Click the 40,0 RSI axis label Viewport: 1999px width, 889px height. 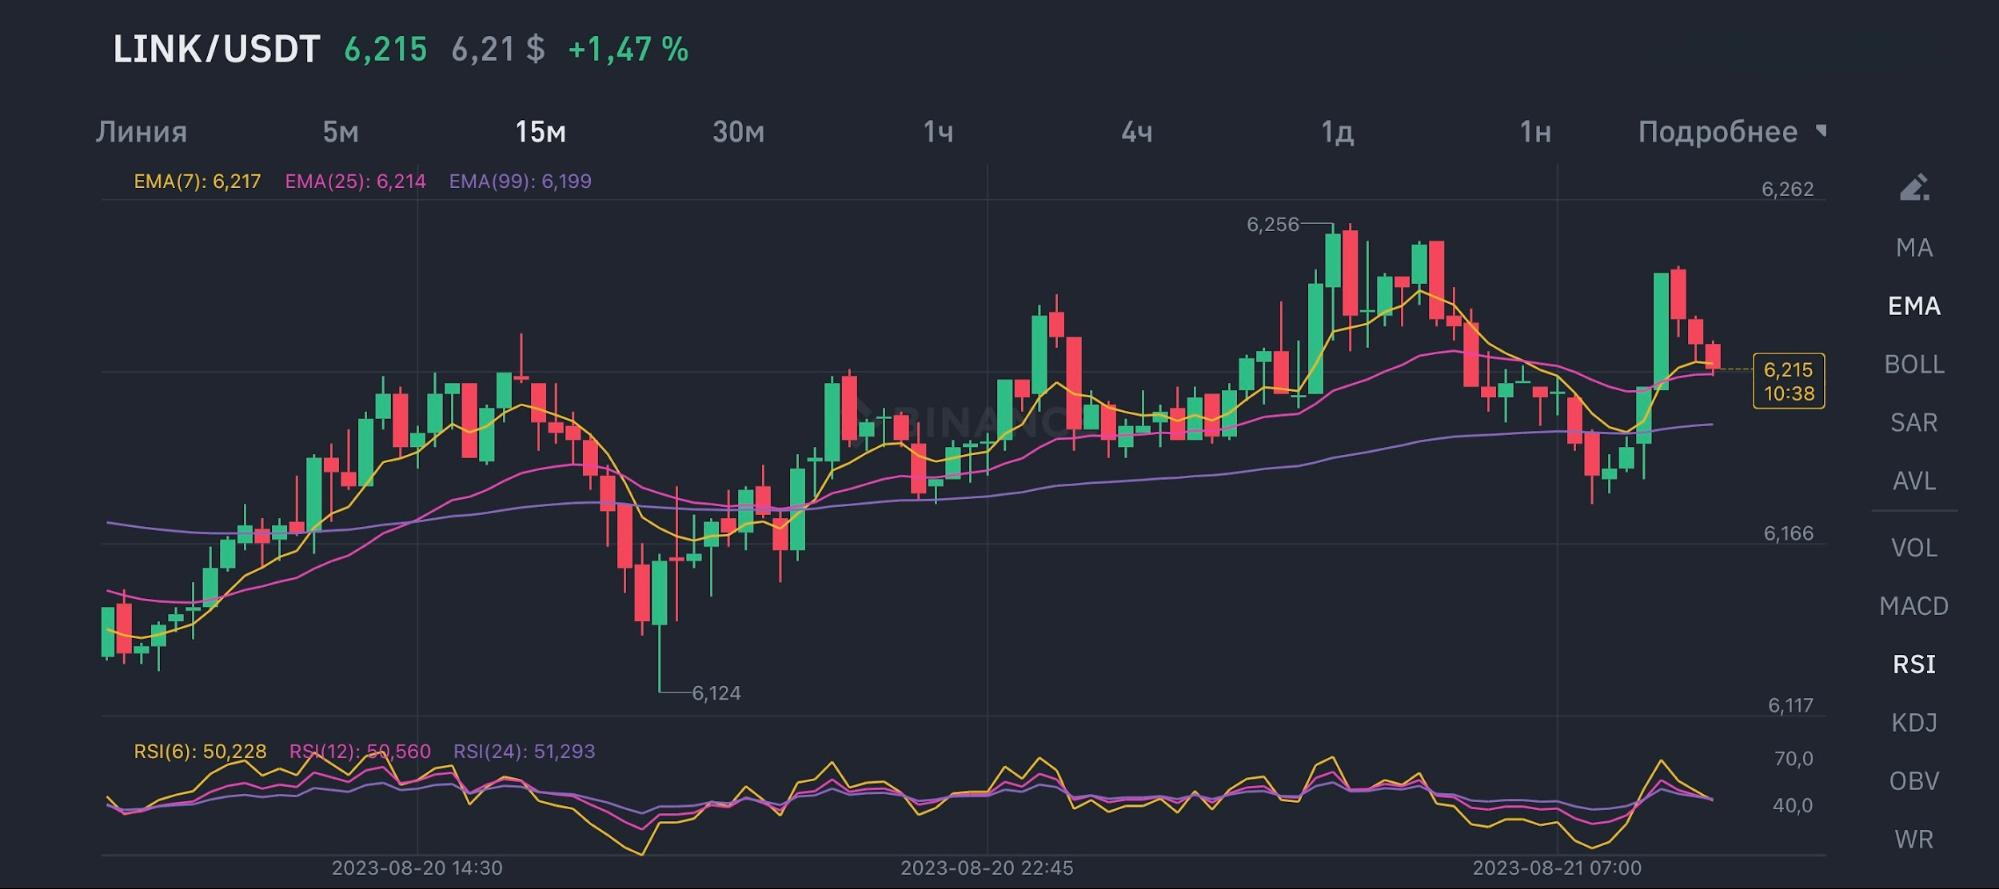[1793, 805]
